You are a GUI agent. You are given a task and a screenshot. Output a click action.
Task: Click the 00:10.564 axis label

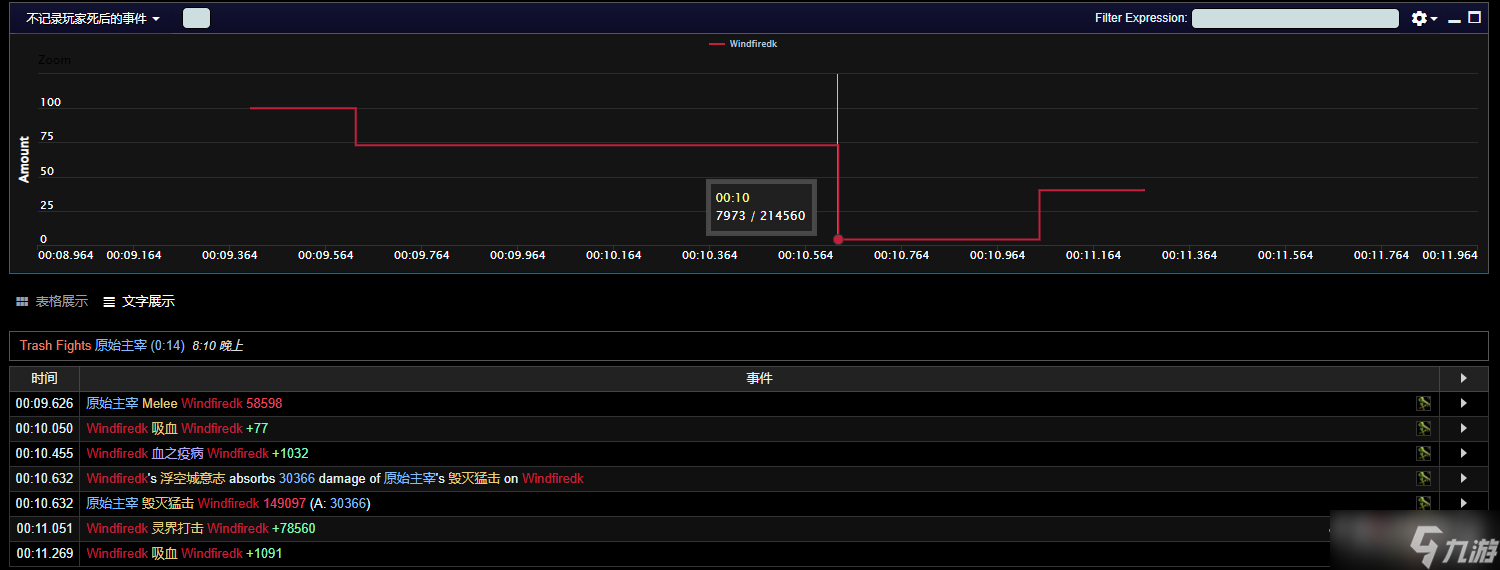(x=806, y=255)
